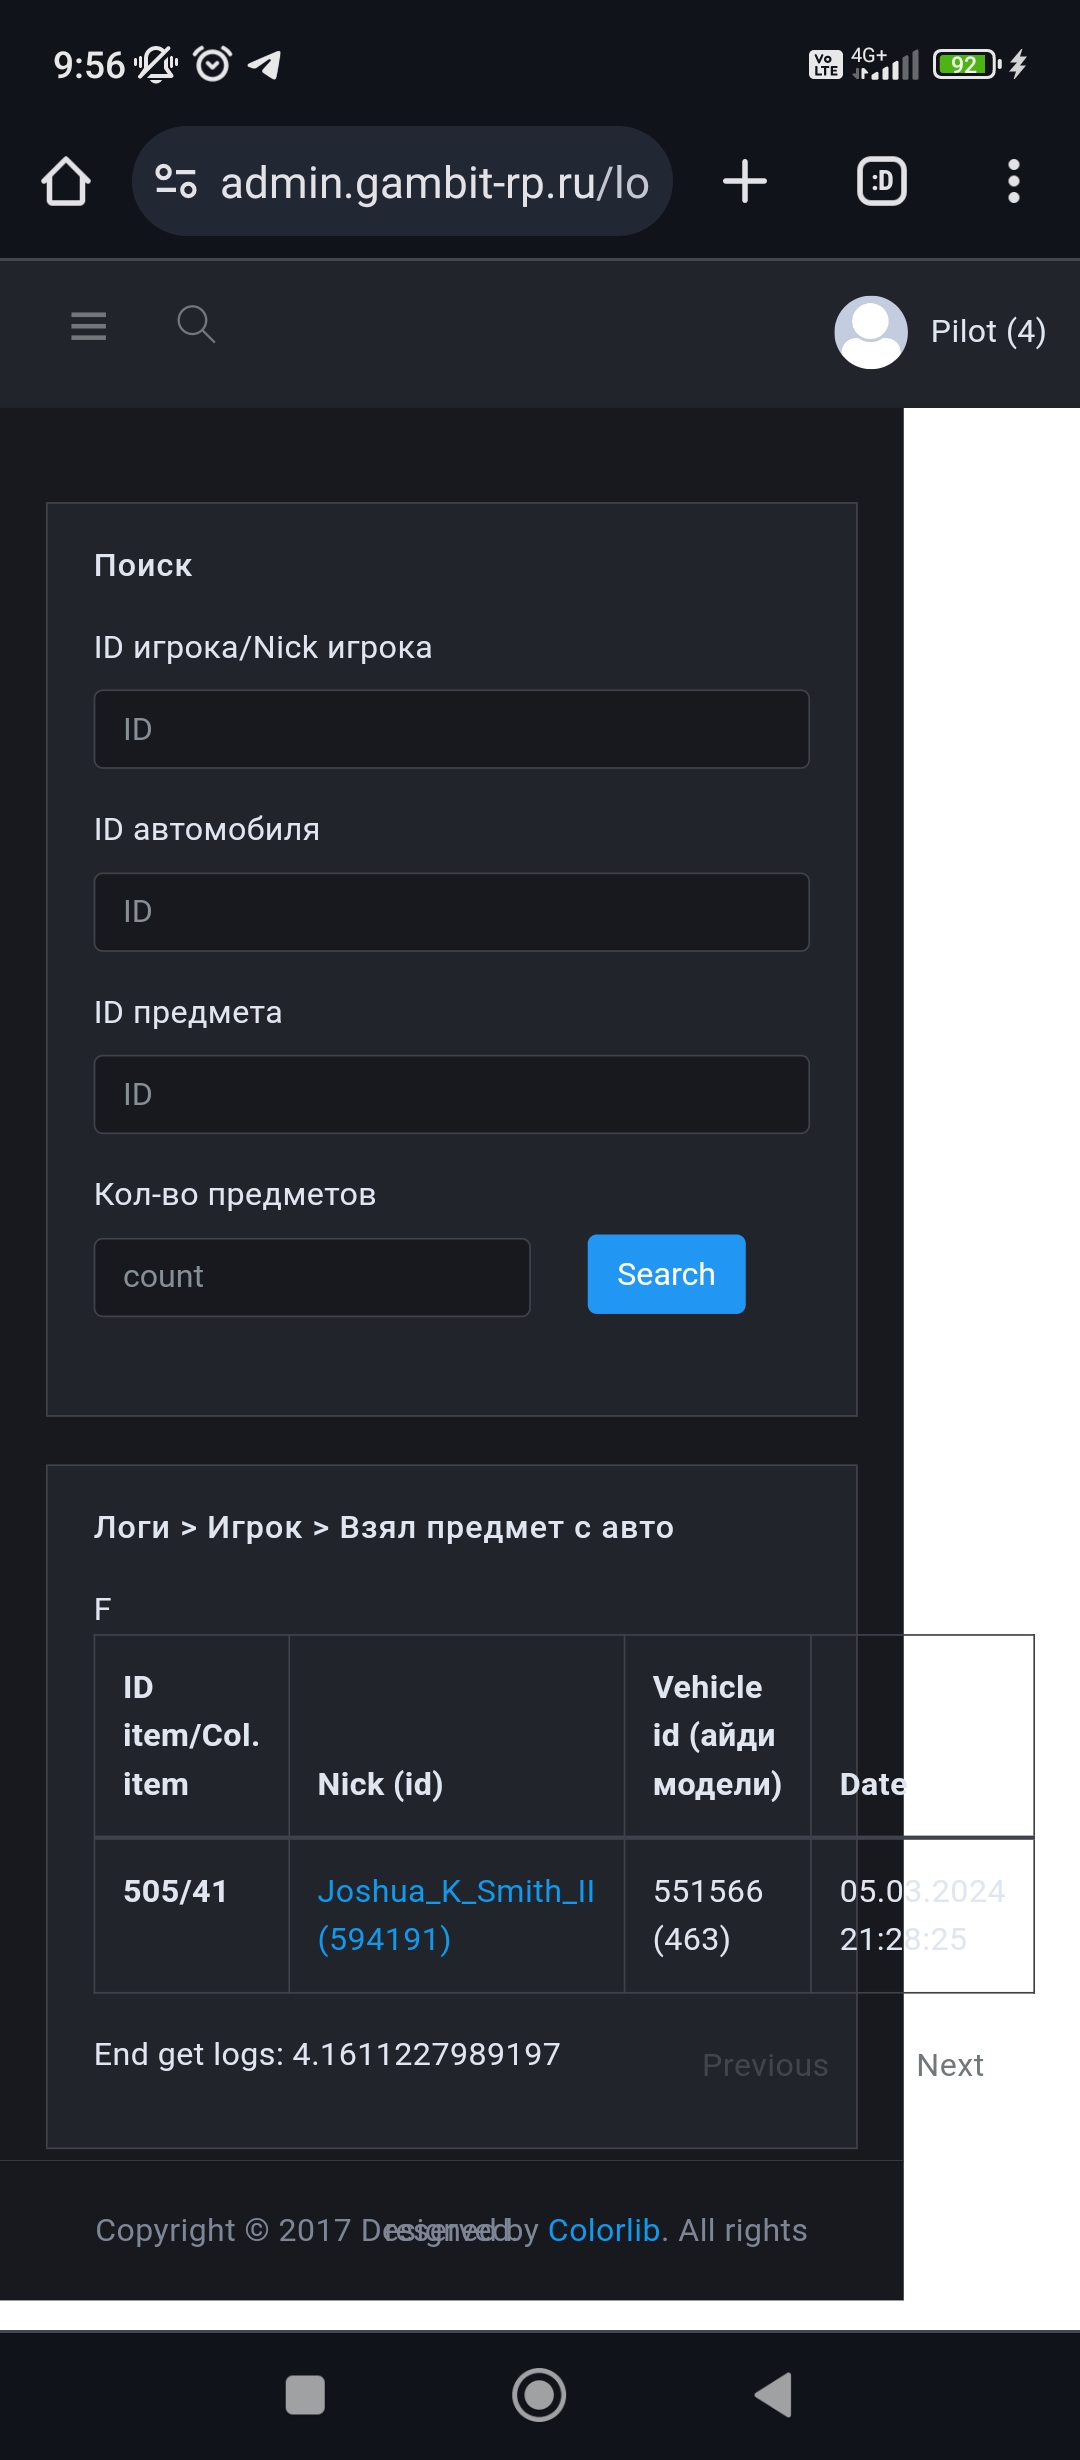Follow the Colorlib footer link
The width and height of the screenshot is (1080, 2460).
tap(604, 2230)
